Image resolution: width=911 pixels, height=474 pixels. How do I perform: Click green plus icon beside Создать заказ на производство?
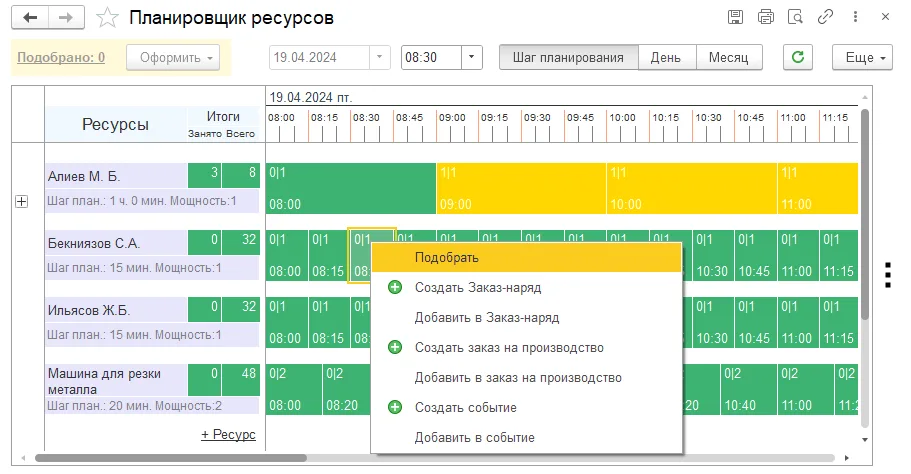click(395, 347)
